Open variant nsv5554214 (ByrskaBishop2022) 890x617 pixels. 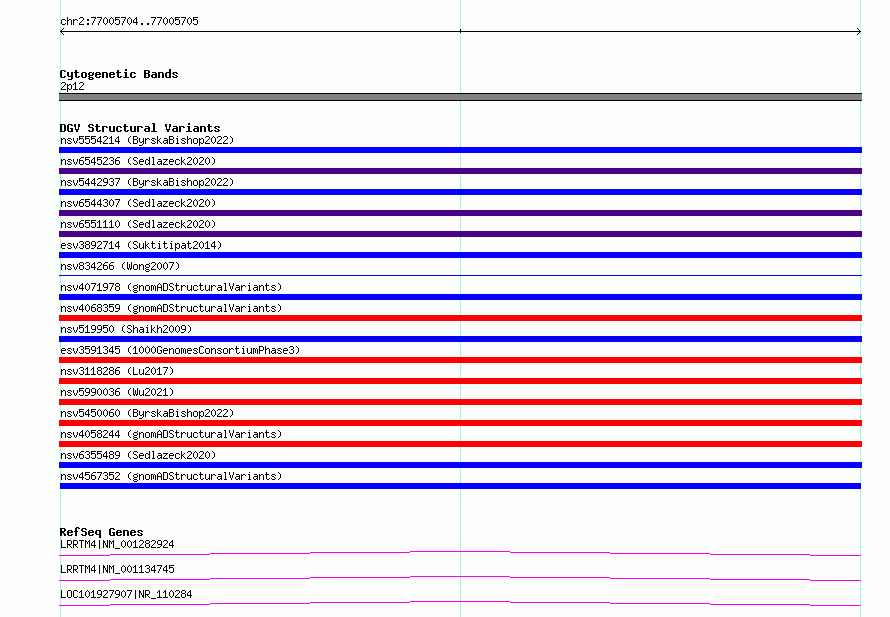point(147,140)
